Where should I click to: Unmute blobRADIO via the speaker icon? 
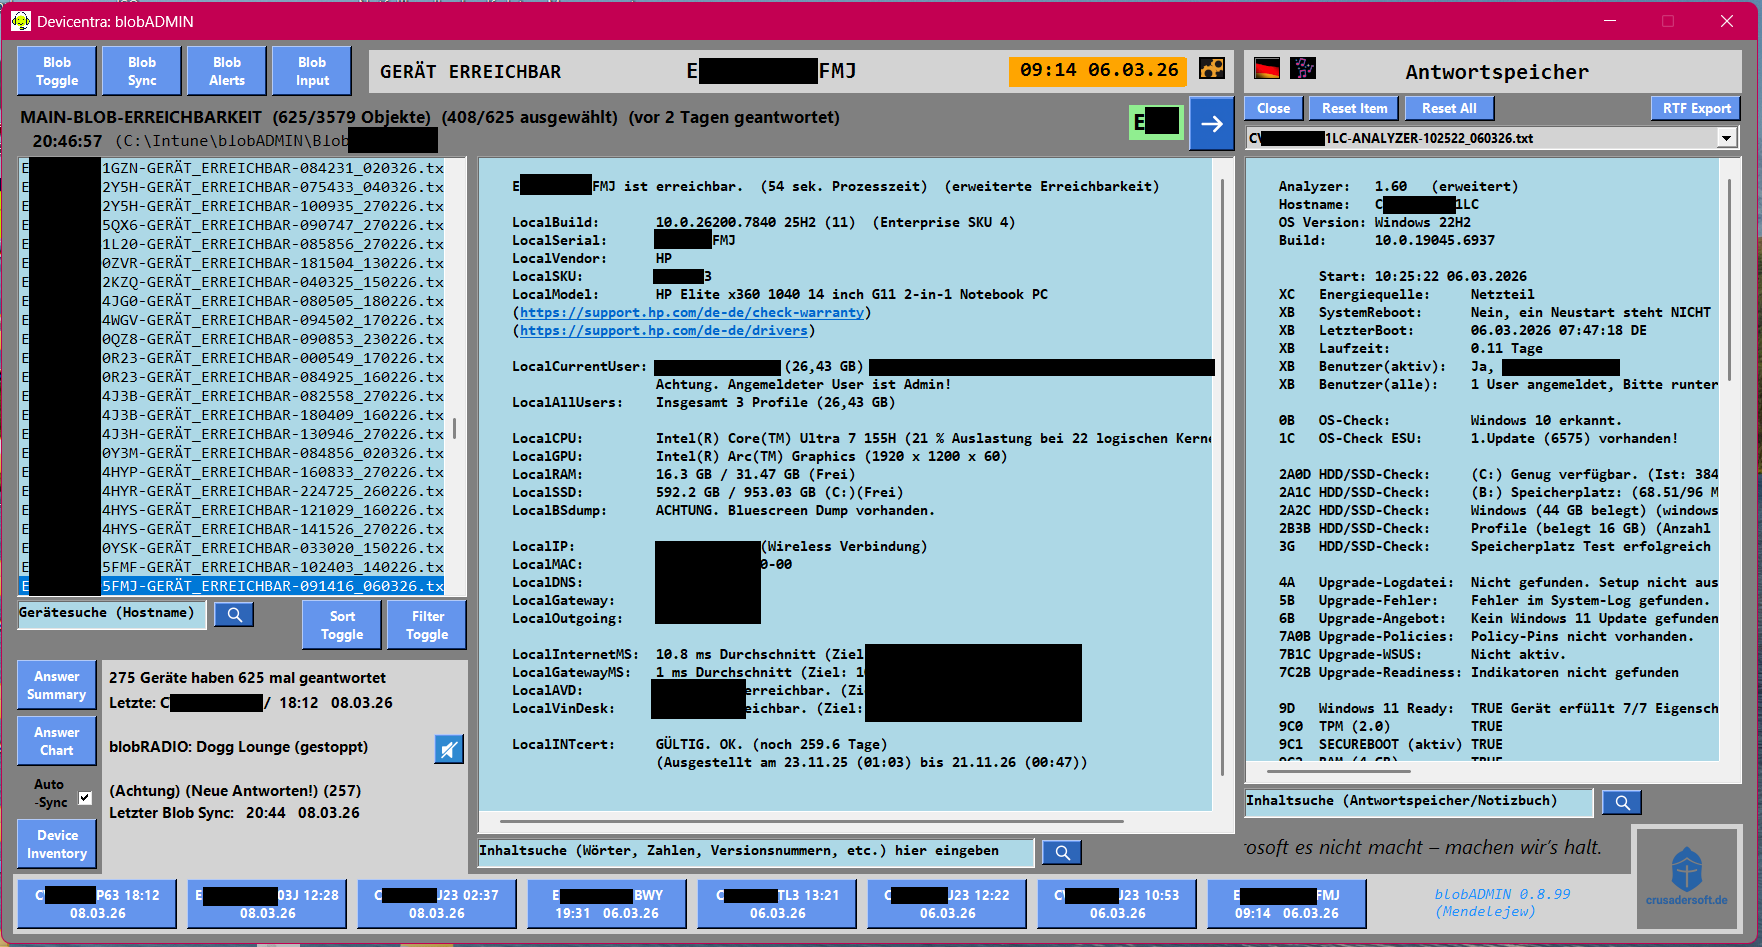[449, 749]
